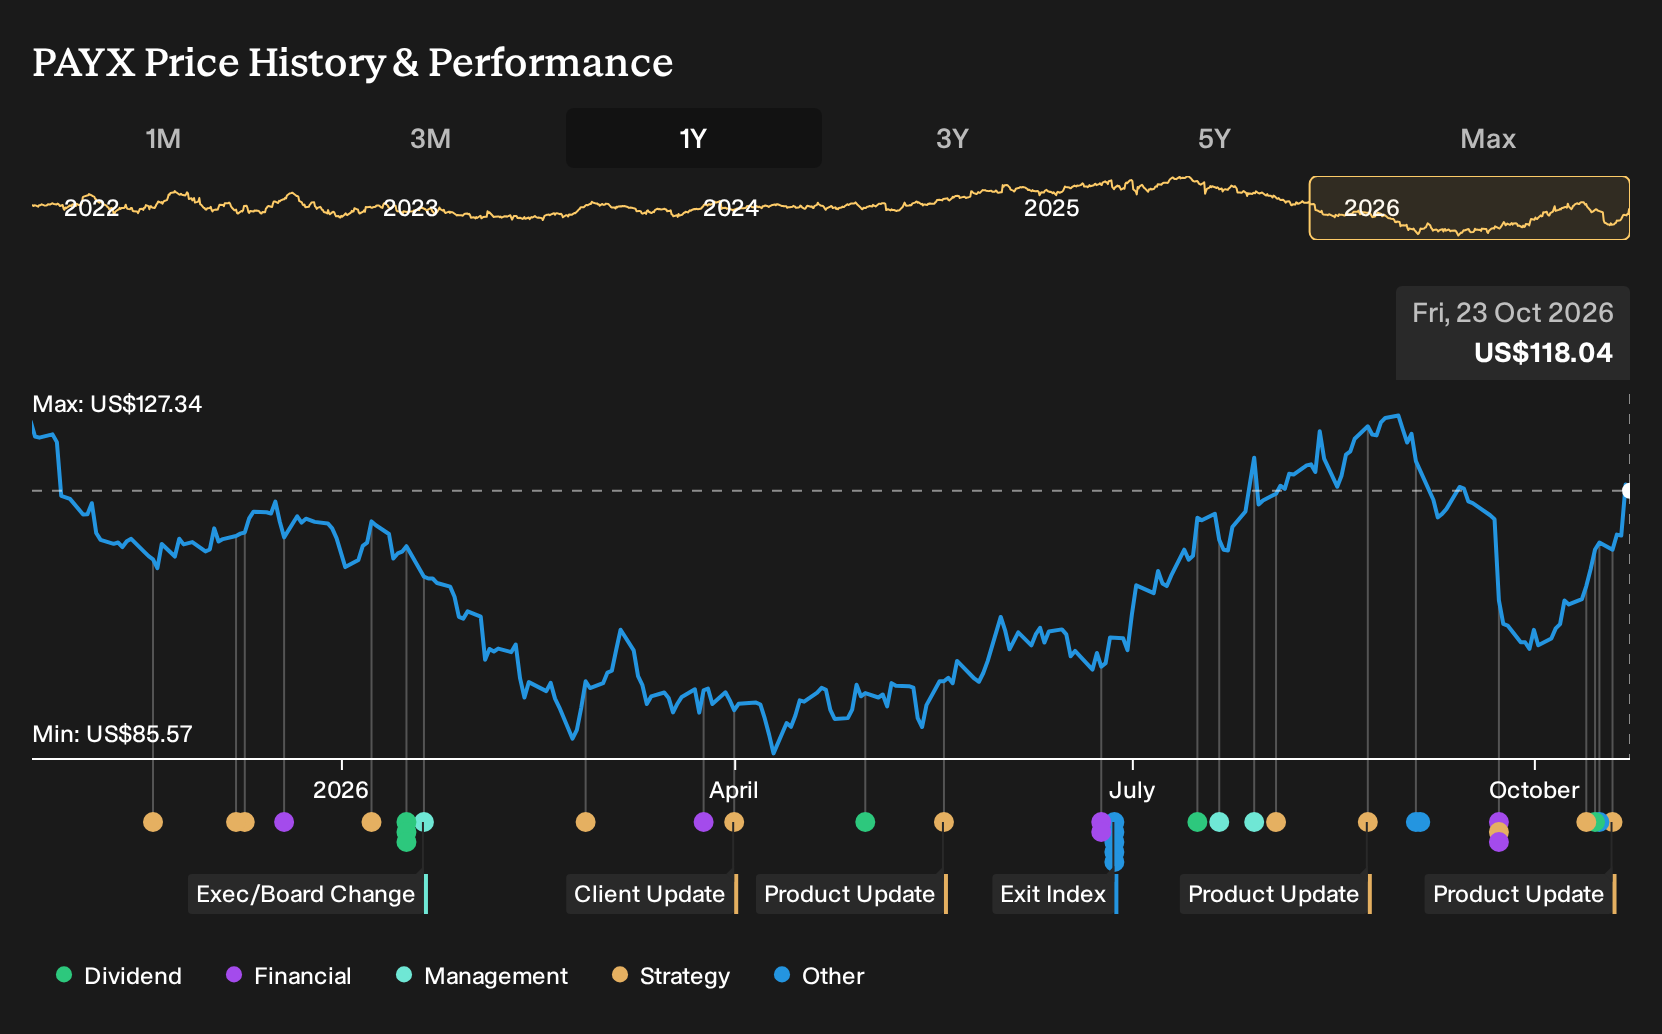The width and height of the screenshot is (1662, 1034).
Task: Open the Exit Index event label
Action: coord(1055,894)
